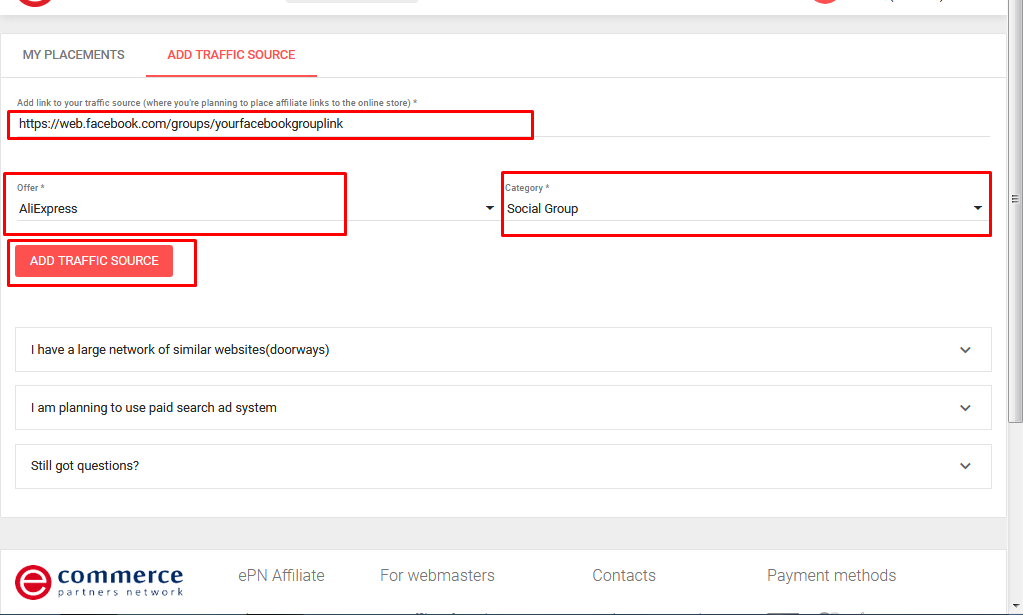Click the red Add Traffic Source button
The height and width of the screenshot is (615, 1023).
[x=94, y=261]
